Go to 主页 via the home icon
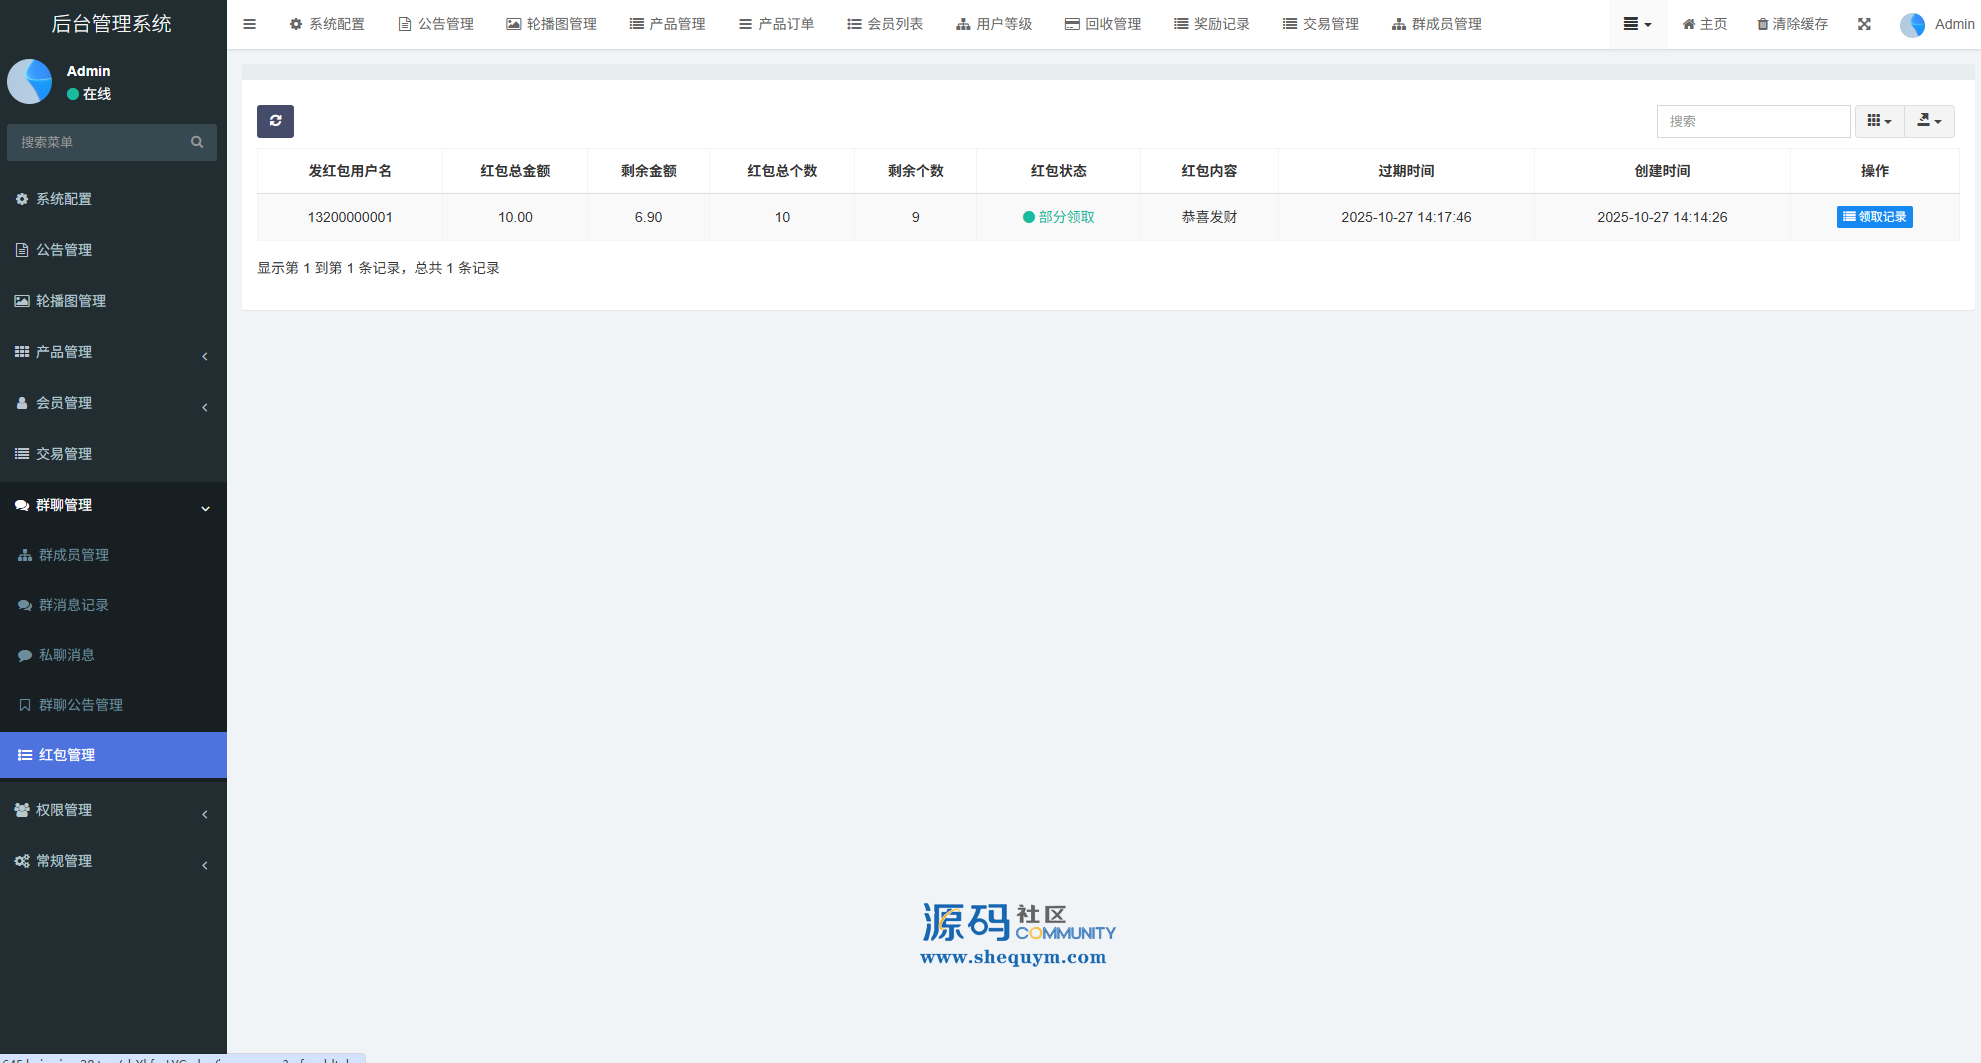Screen dimensions: 1981x1063 (x=1689, y=24)
